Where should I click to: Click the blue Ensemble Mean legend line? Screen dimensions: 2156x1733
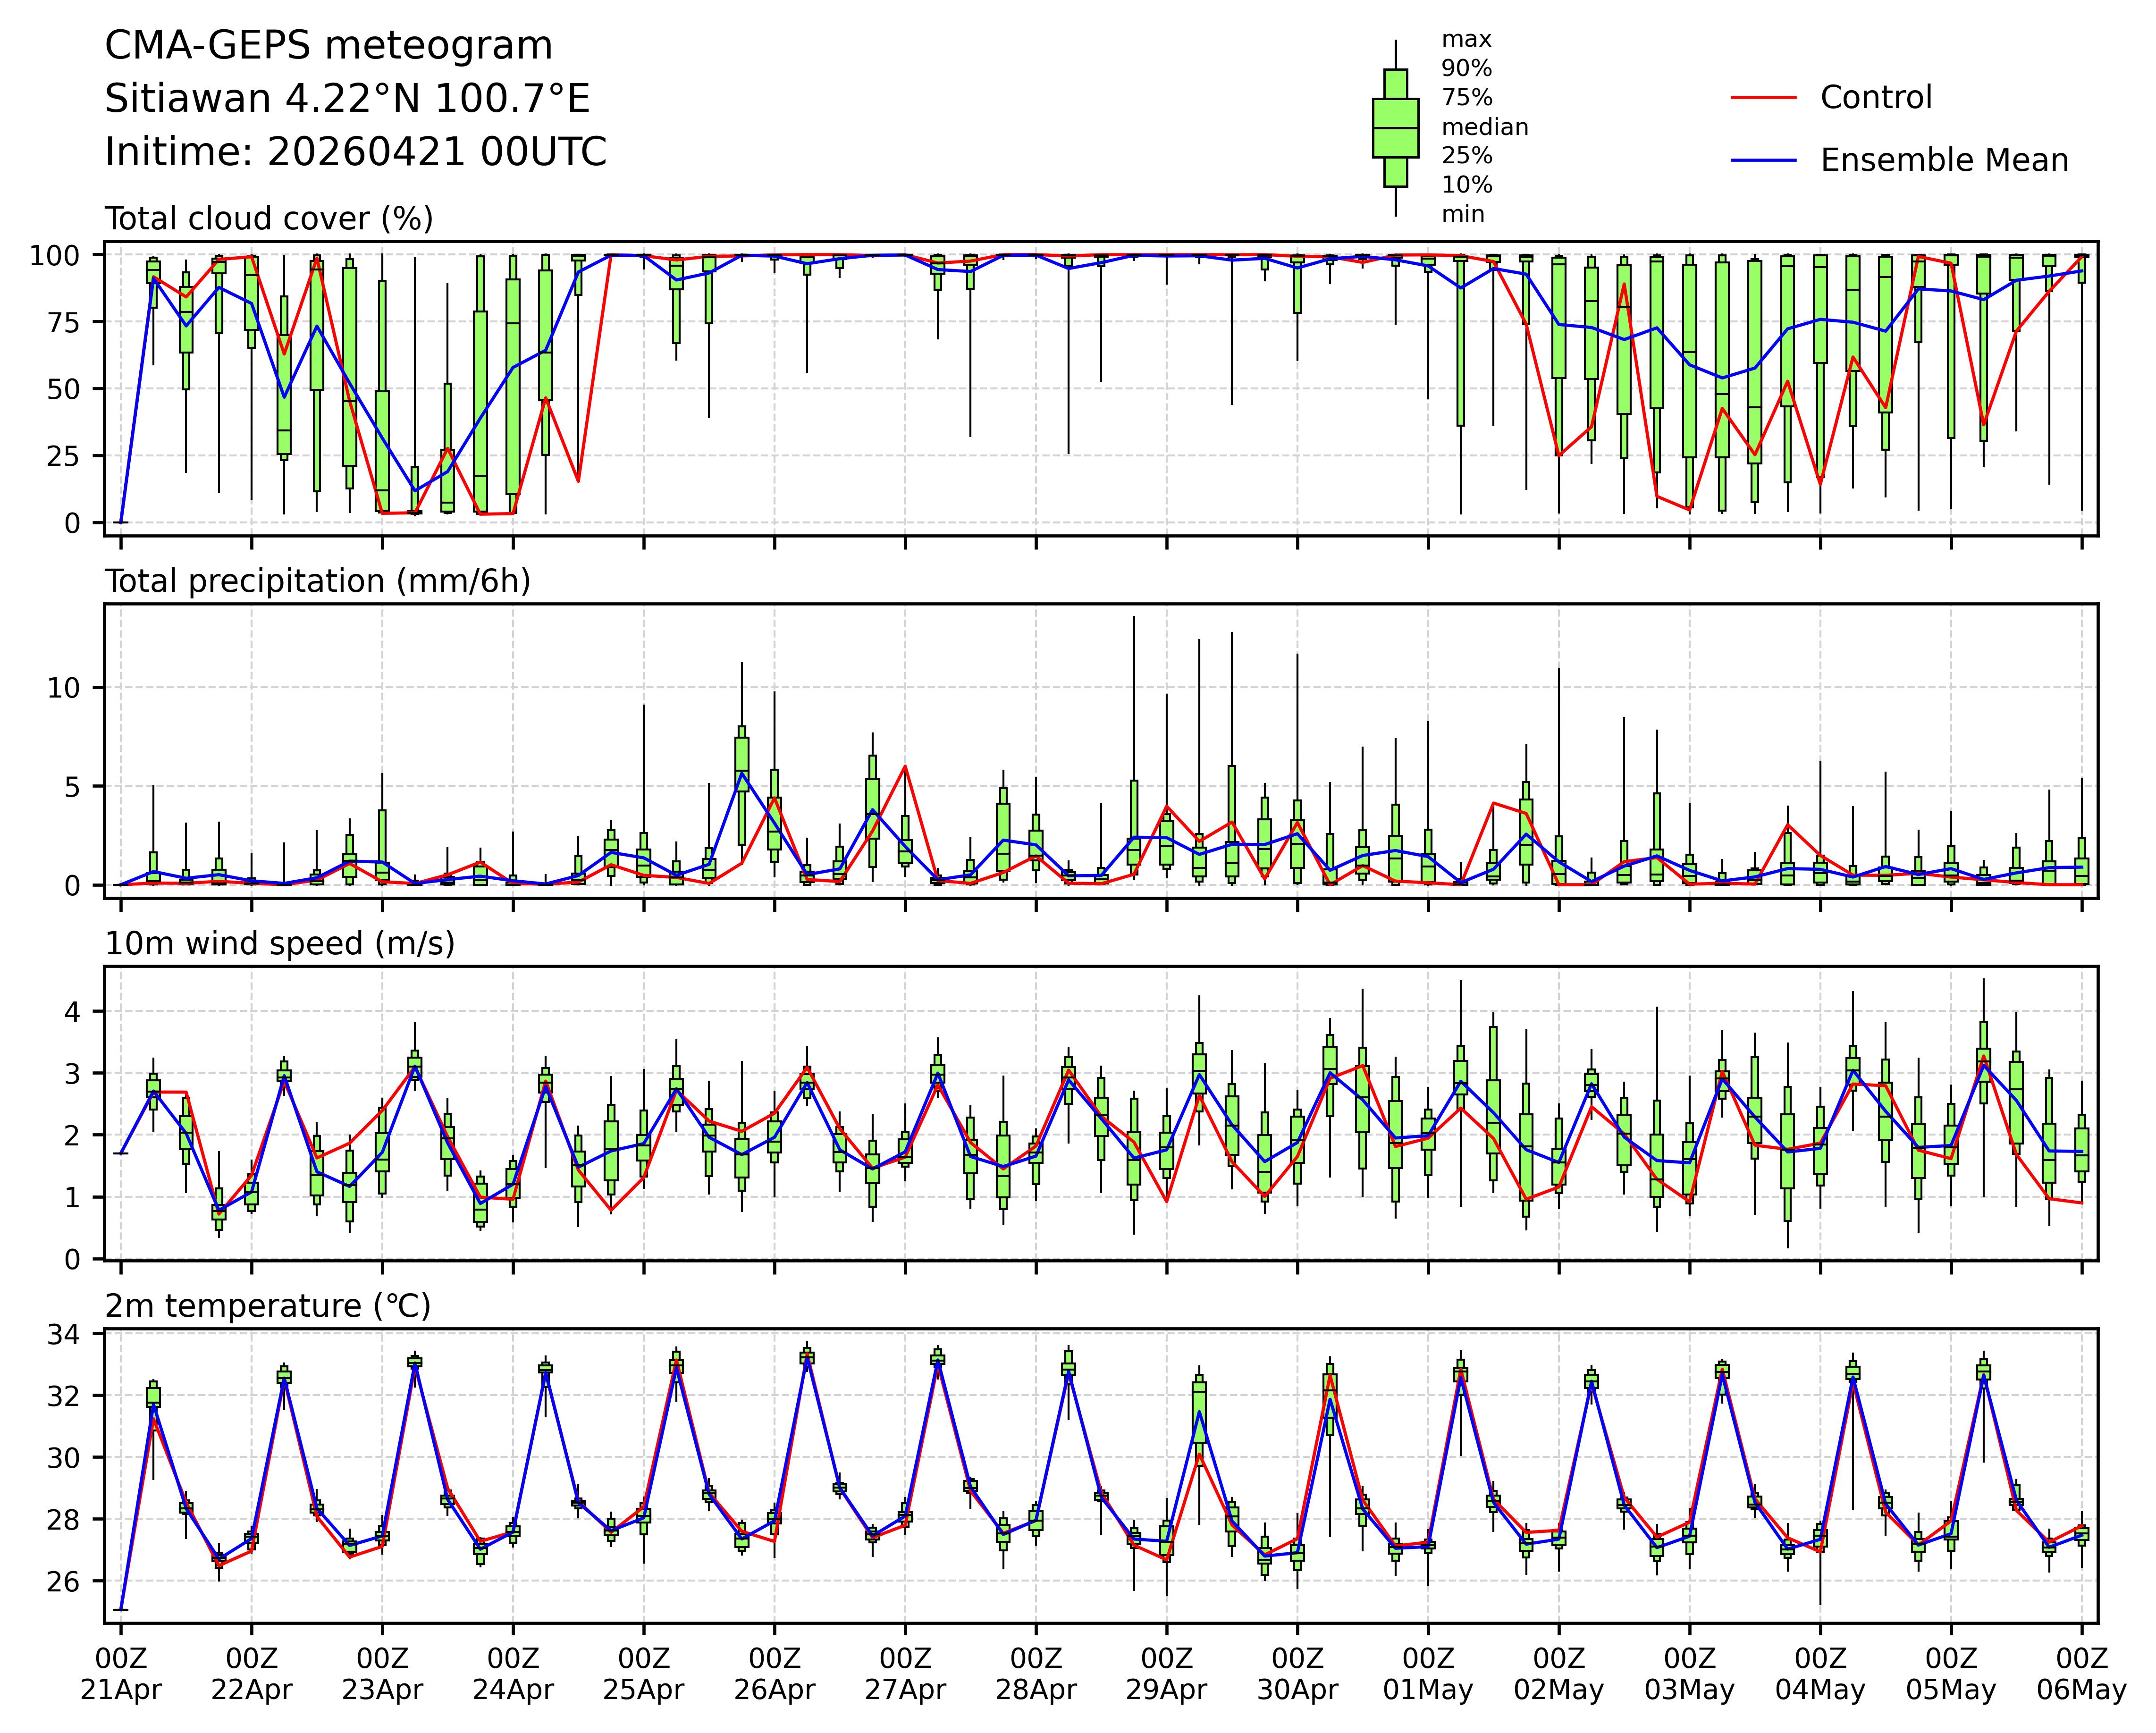(x=1763, y=160)
